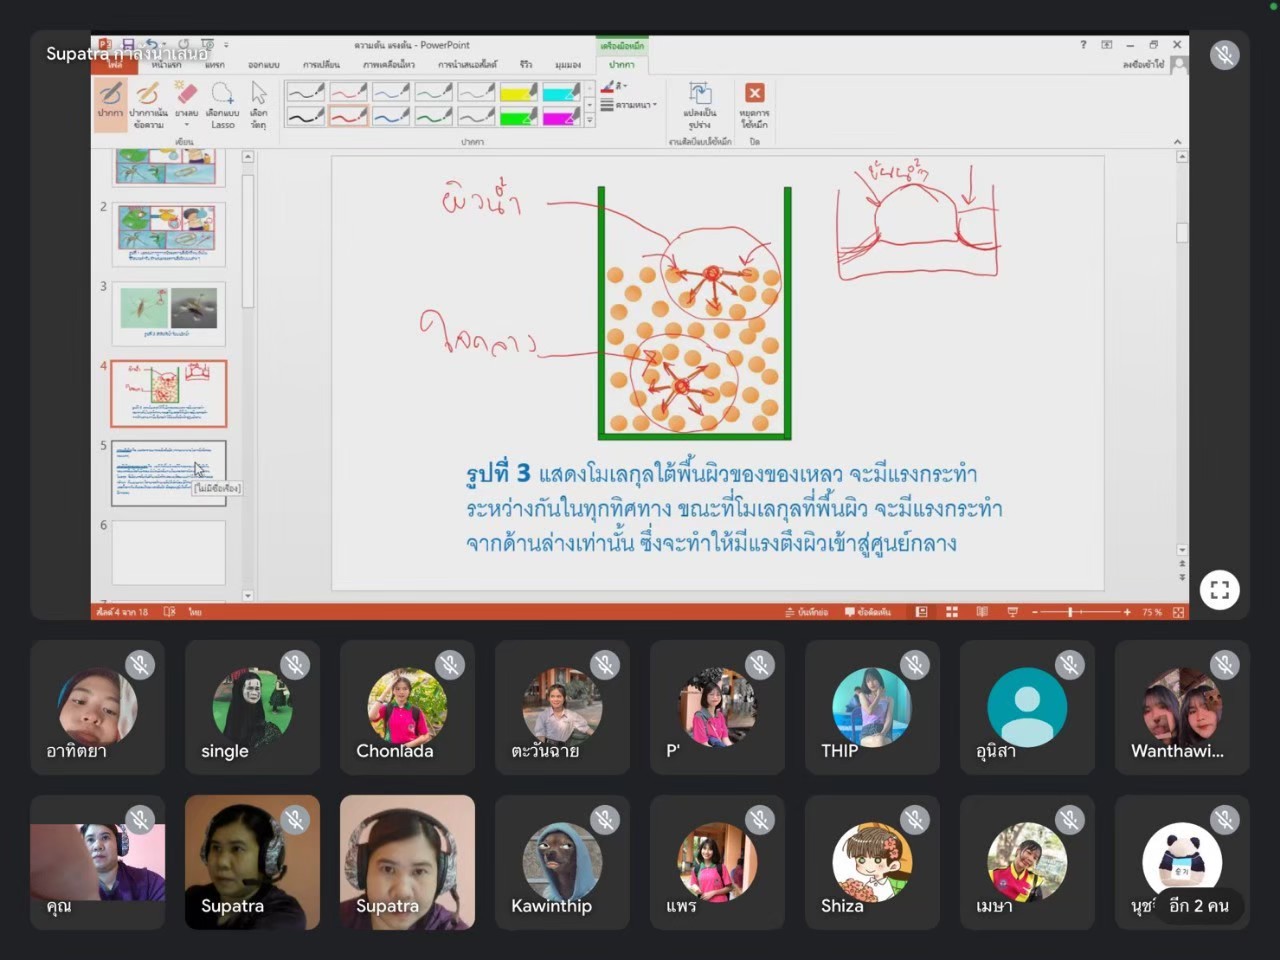Switch to Slide Sorter view
Screen dimensions: 1280x960
(952, 612)
